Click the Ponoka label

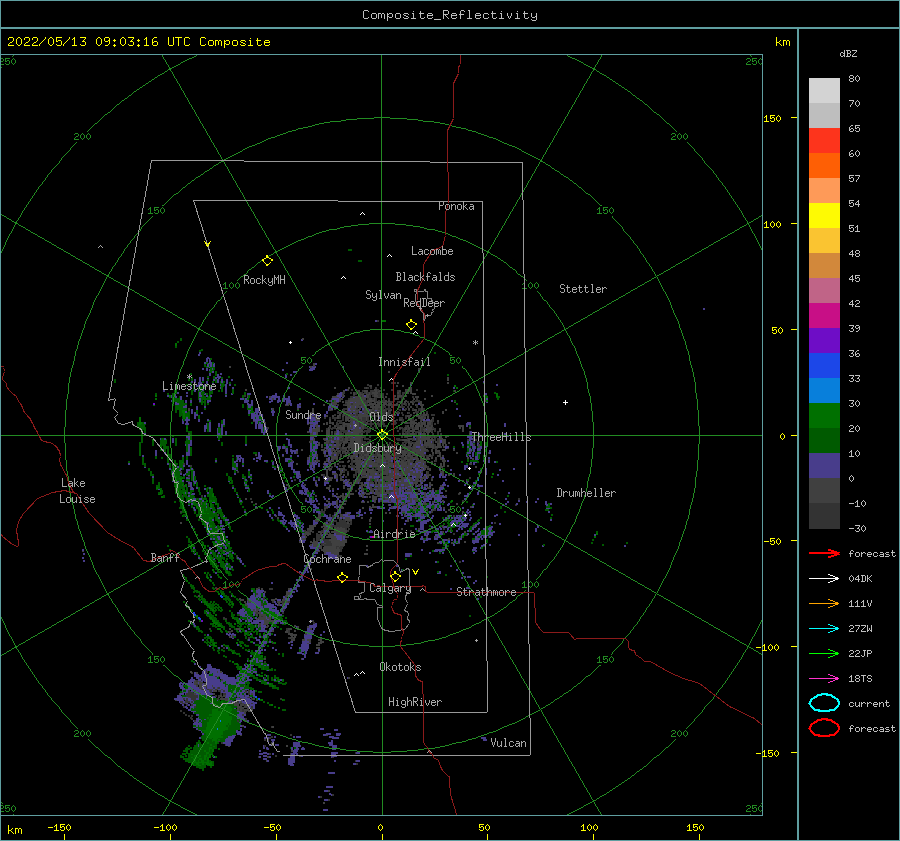[x=456, y=206]
